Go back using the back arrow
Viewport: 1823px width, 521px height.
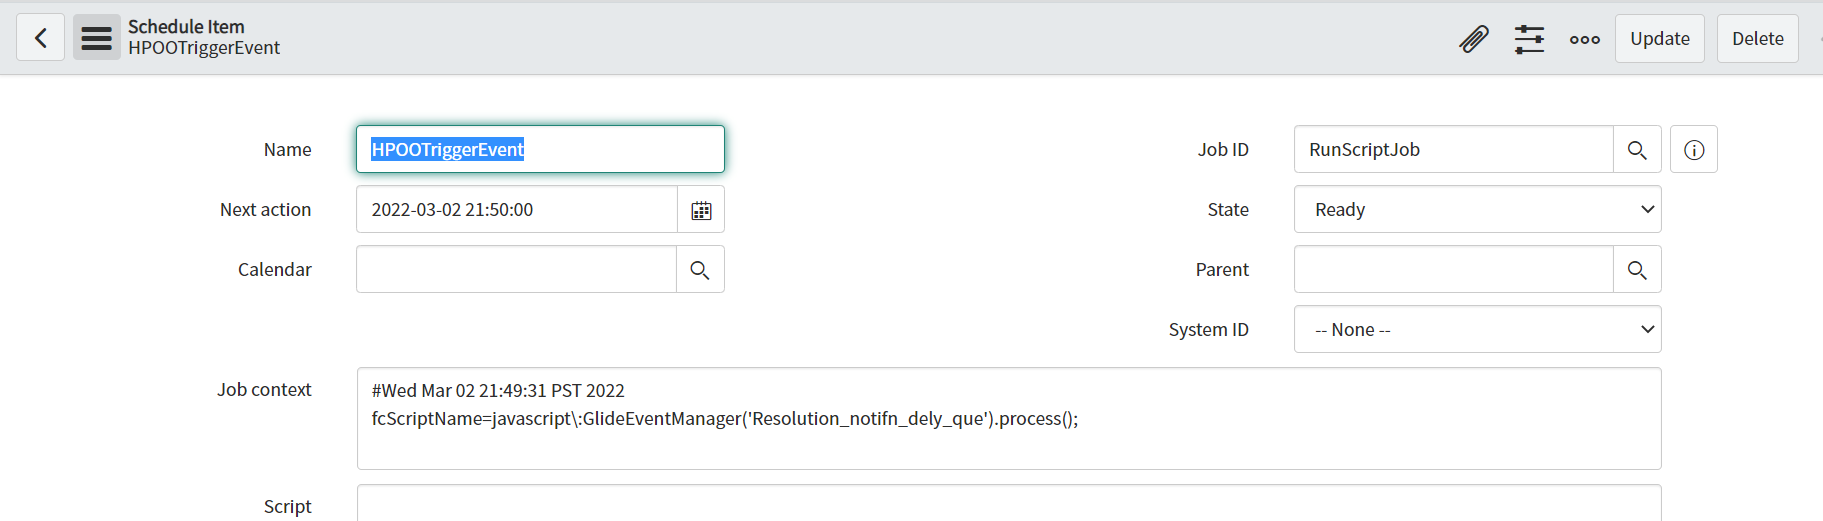[40, 38]
